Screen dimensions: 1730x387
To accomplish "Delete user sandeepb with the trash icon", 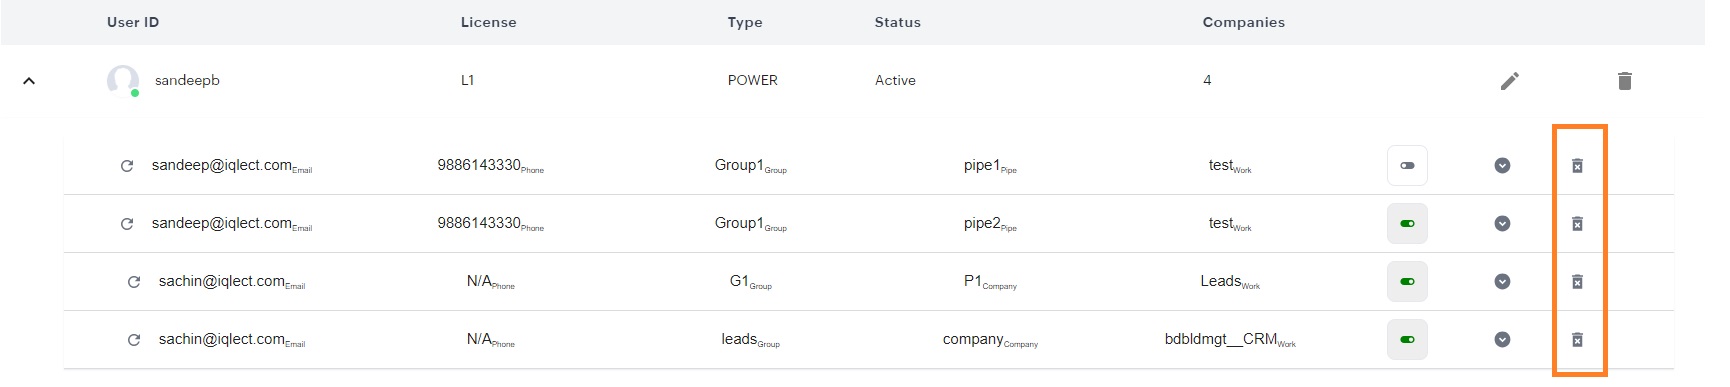I will pyautogui.click(x=1624, y=81).
